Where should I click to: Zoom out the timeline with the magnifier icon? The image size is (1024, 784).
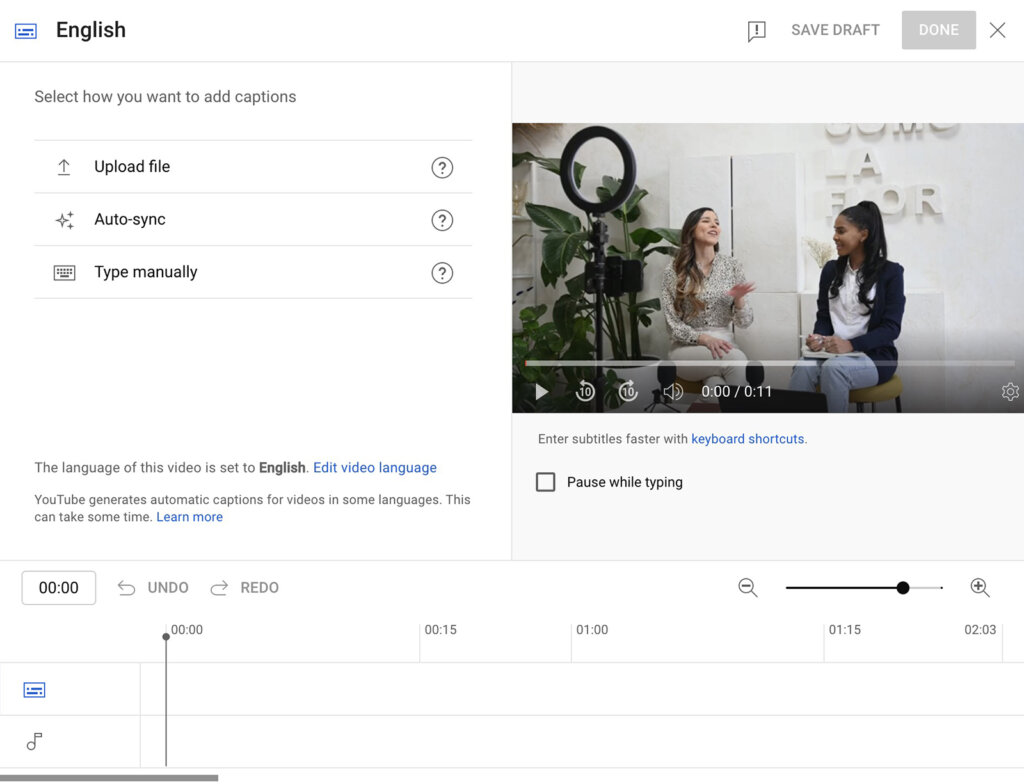coord(748,588)
